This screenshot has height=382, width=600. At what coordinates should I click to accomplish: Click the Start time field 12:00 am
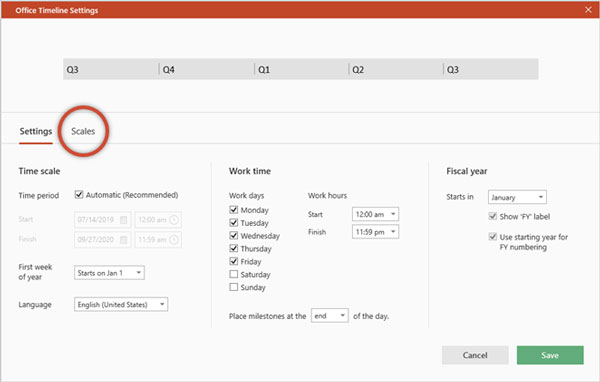pos(158,220)
